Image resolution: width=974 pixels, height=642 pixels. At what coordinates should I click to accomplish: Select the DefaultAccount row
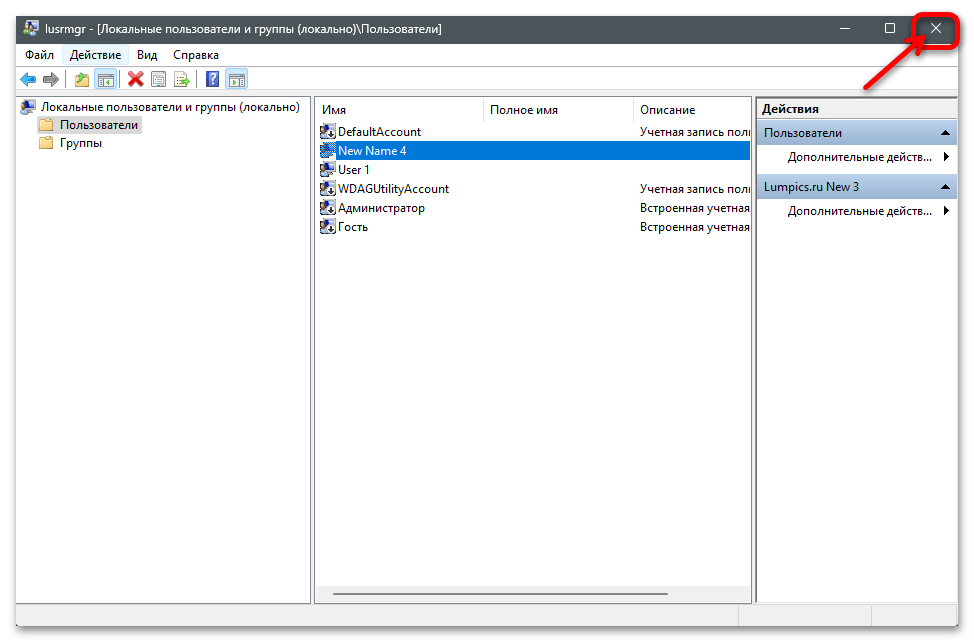pyautogui.click(x=533, y=132)
